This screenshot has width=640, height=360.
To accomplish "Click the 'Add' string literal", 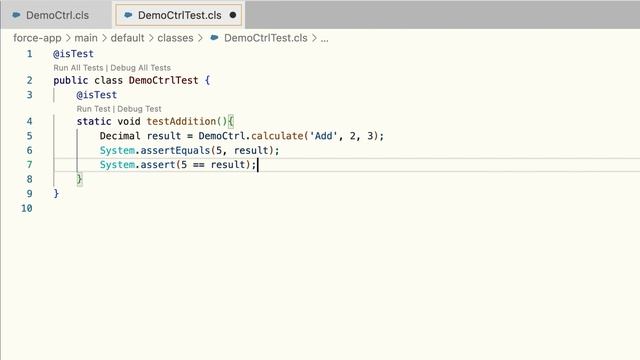I will click(x=324, y=136).
